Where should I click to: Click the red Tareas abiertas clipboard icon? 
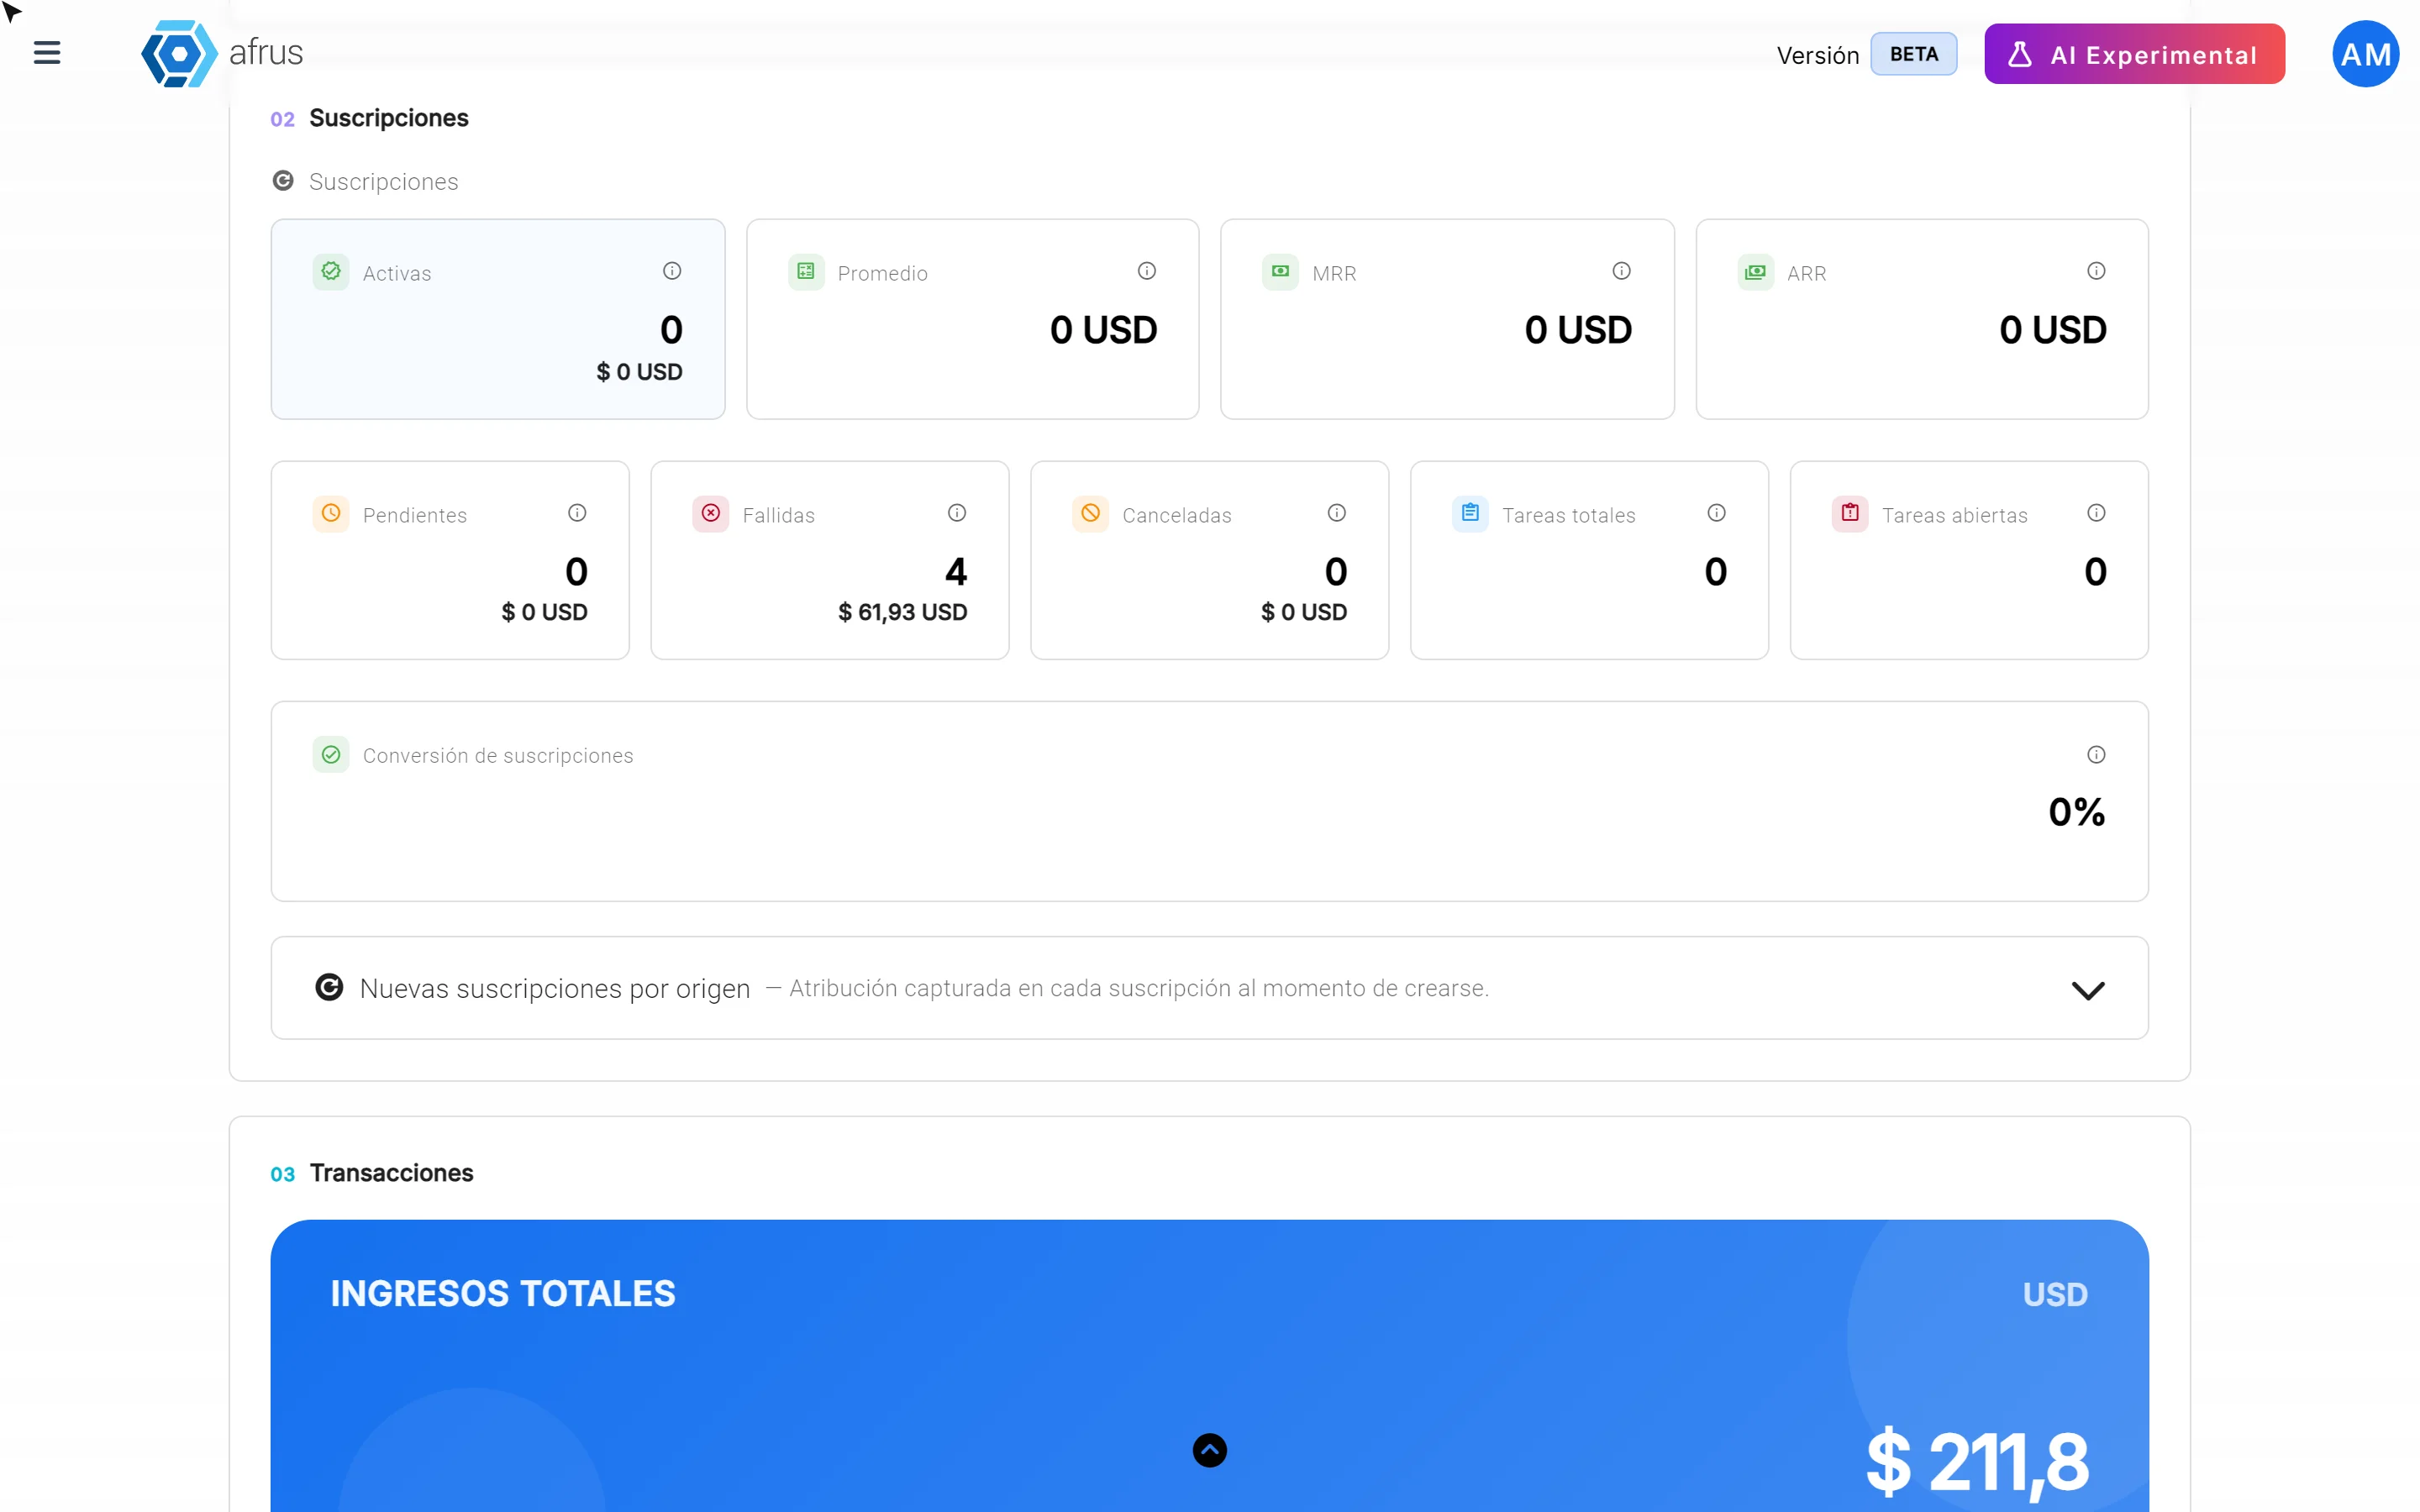tap(1850, 514)
